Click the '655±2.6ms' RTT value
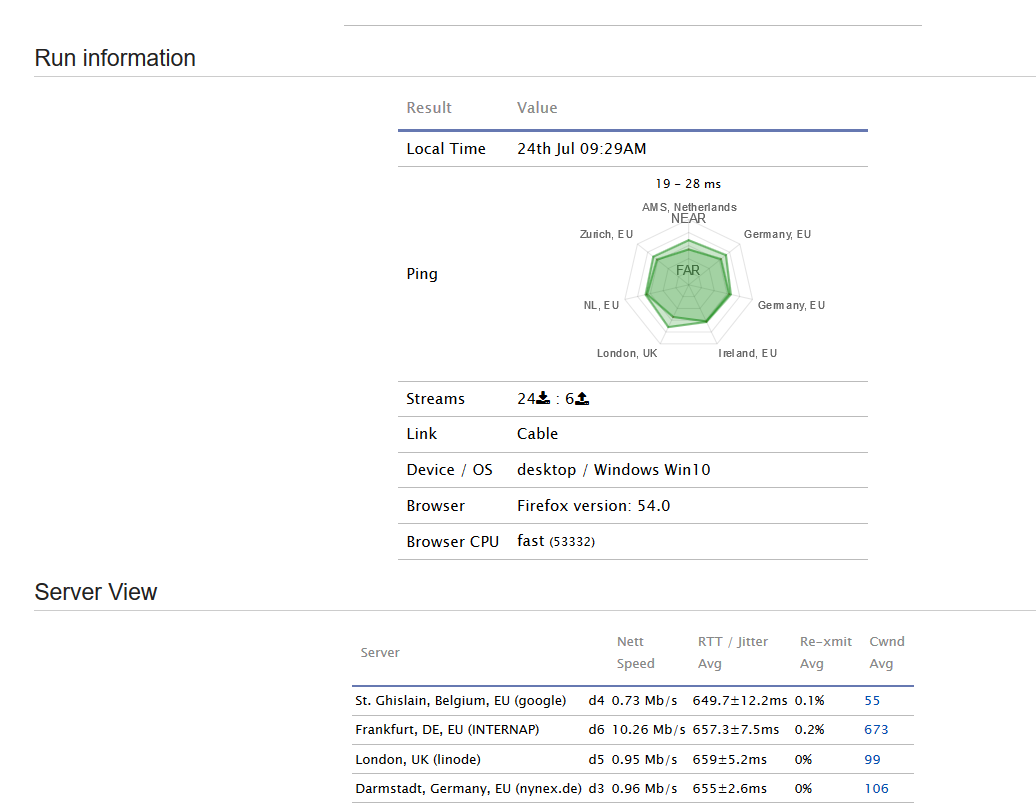The width and height of the screenshot is (1036, 811). pyautogui.click(x=729, y=789)
